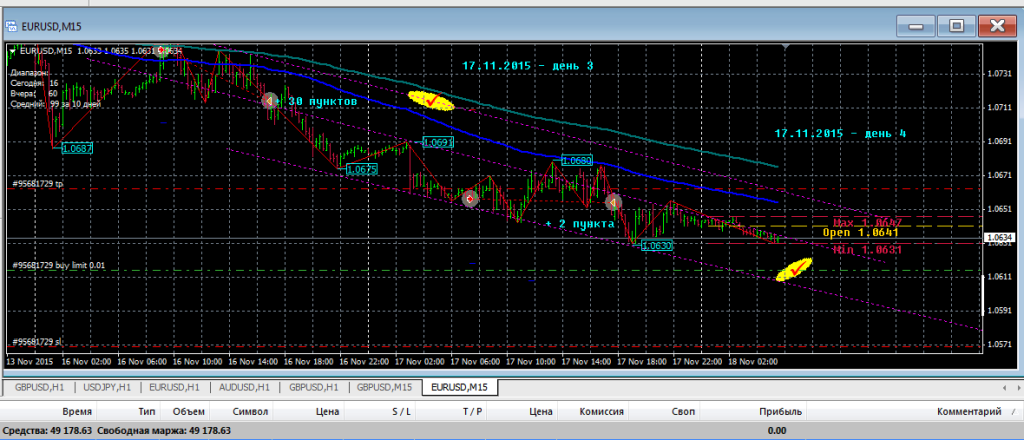The width and height of the screenshot is (1024, 440).
Task: Select the + 30 пунктов text label
Action: [317, 102]
